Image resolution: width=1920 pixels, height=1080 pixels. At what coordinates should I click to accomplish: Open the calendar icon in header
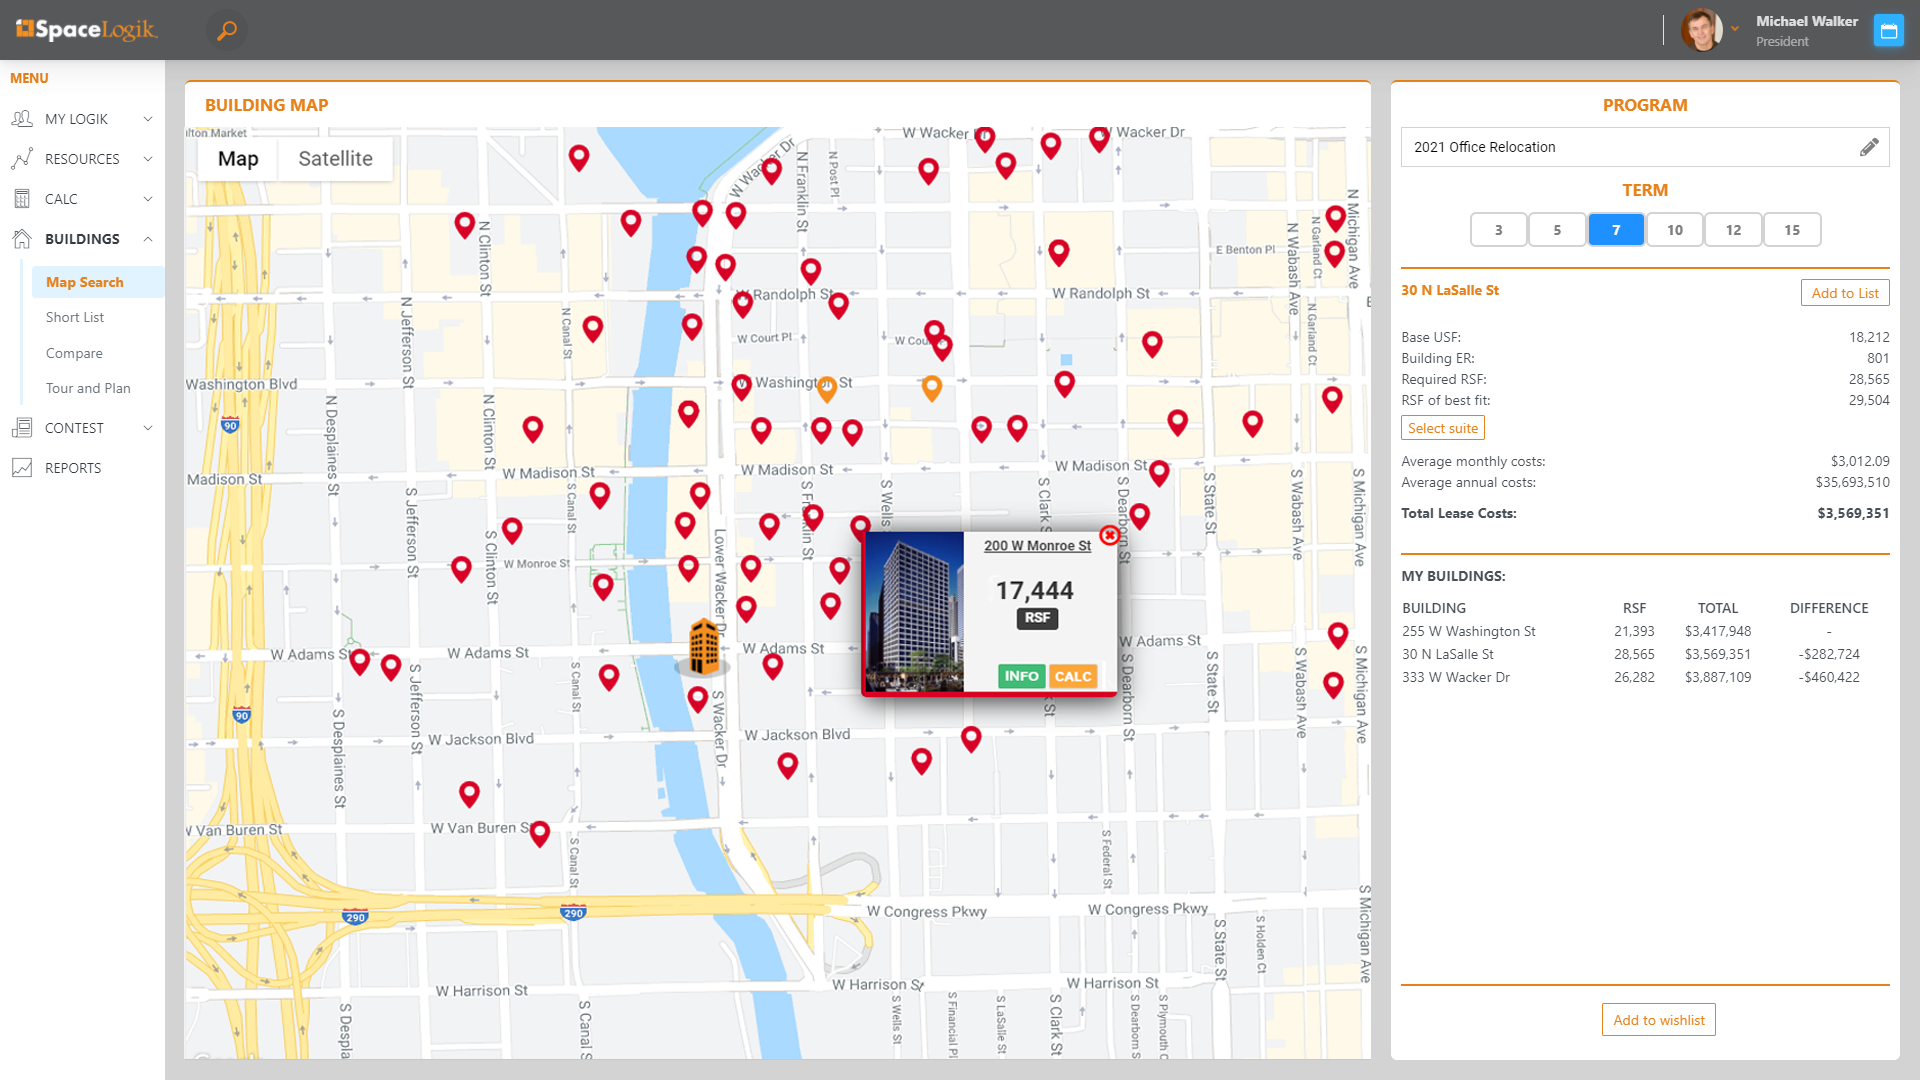point(1888,31)
